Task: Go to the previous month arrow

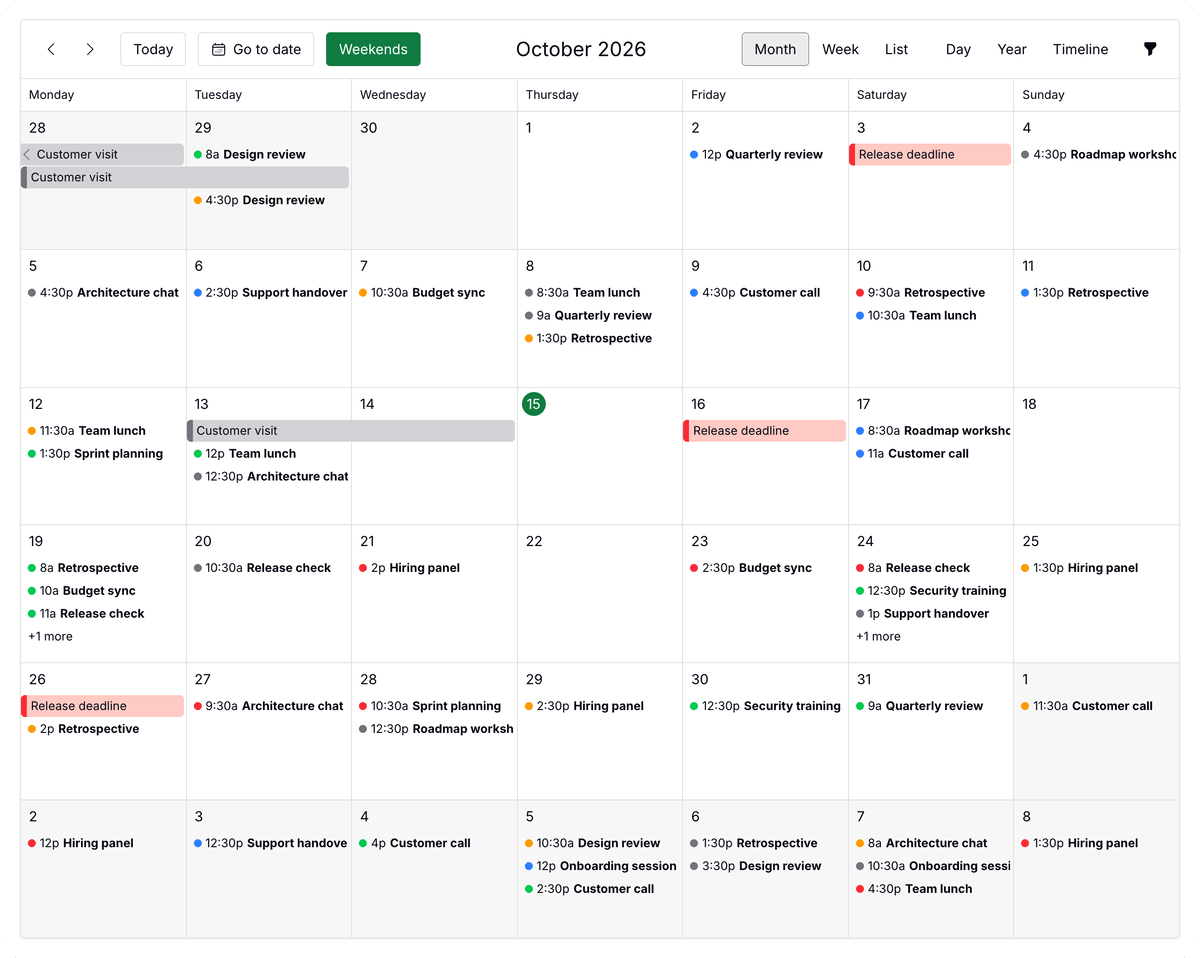Action: 51,49
